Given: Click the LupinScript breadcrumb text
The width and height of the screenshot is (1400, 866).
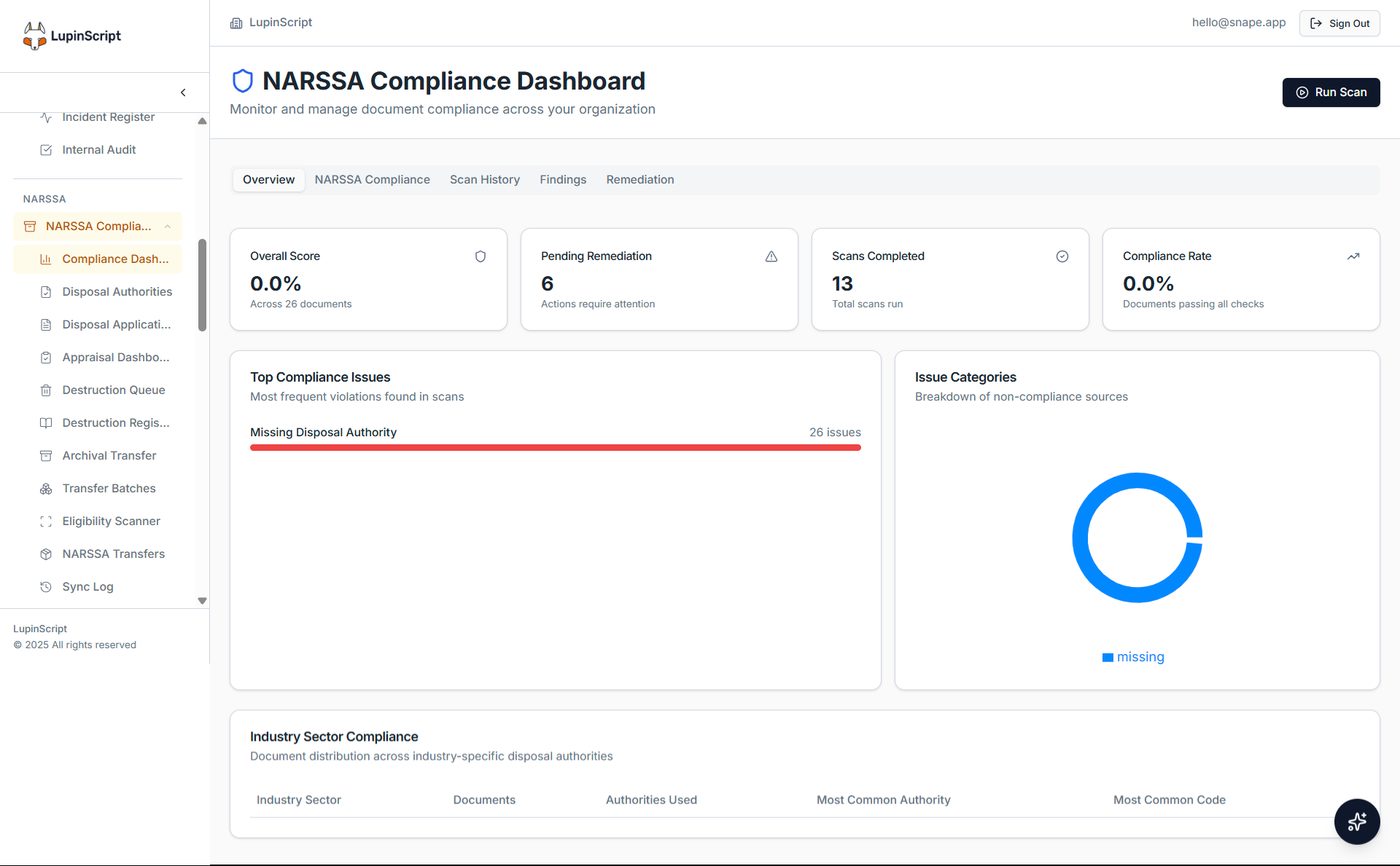Looking at the screenshot, I should coord(280,22).
